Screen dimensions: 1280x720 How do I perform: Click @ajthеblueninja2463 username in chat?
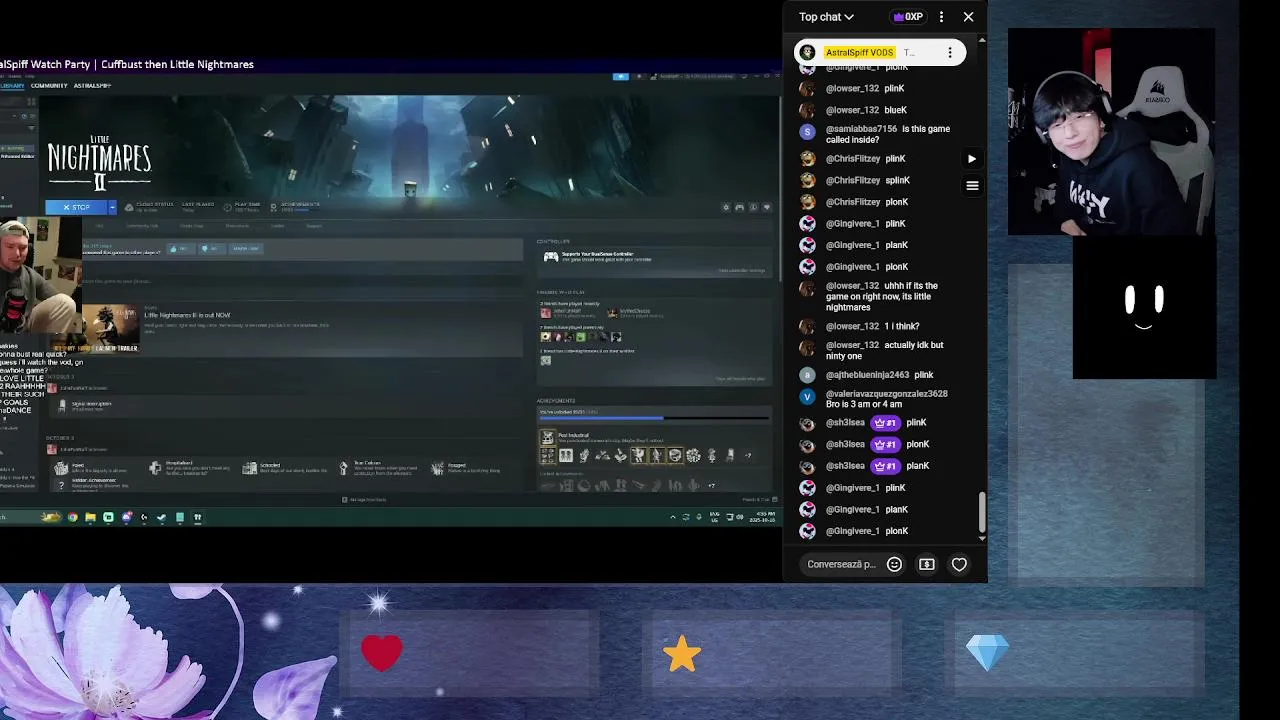867,375
